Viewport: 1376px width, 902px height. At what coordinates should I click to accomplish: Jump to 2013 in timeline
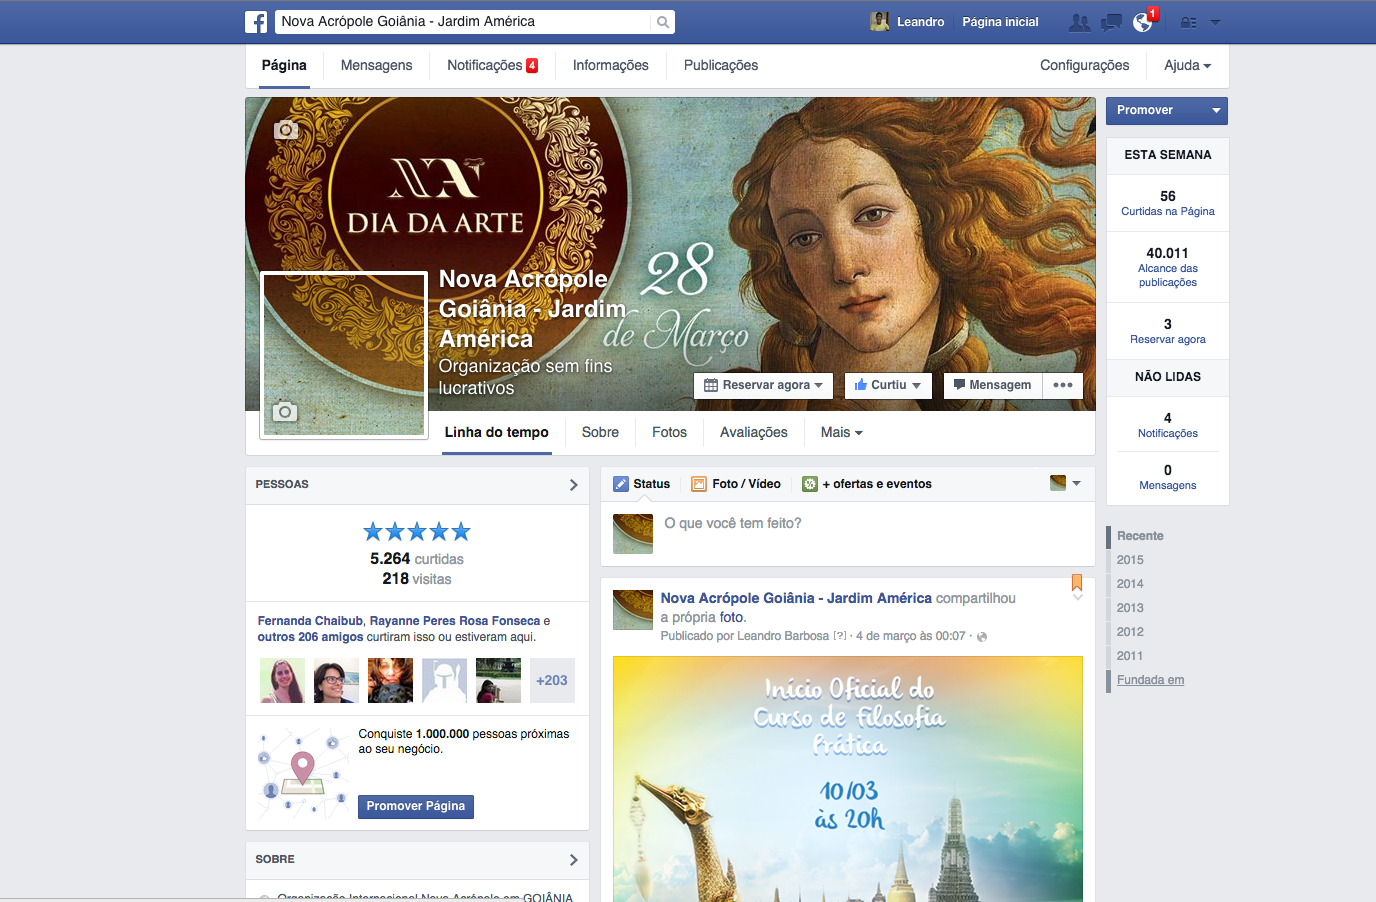(x=1130, y=608)
